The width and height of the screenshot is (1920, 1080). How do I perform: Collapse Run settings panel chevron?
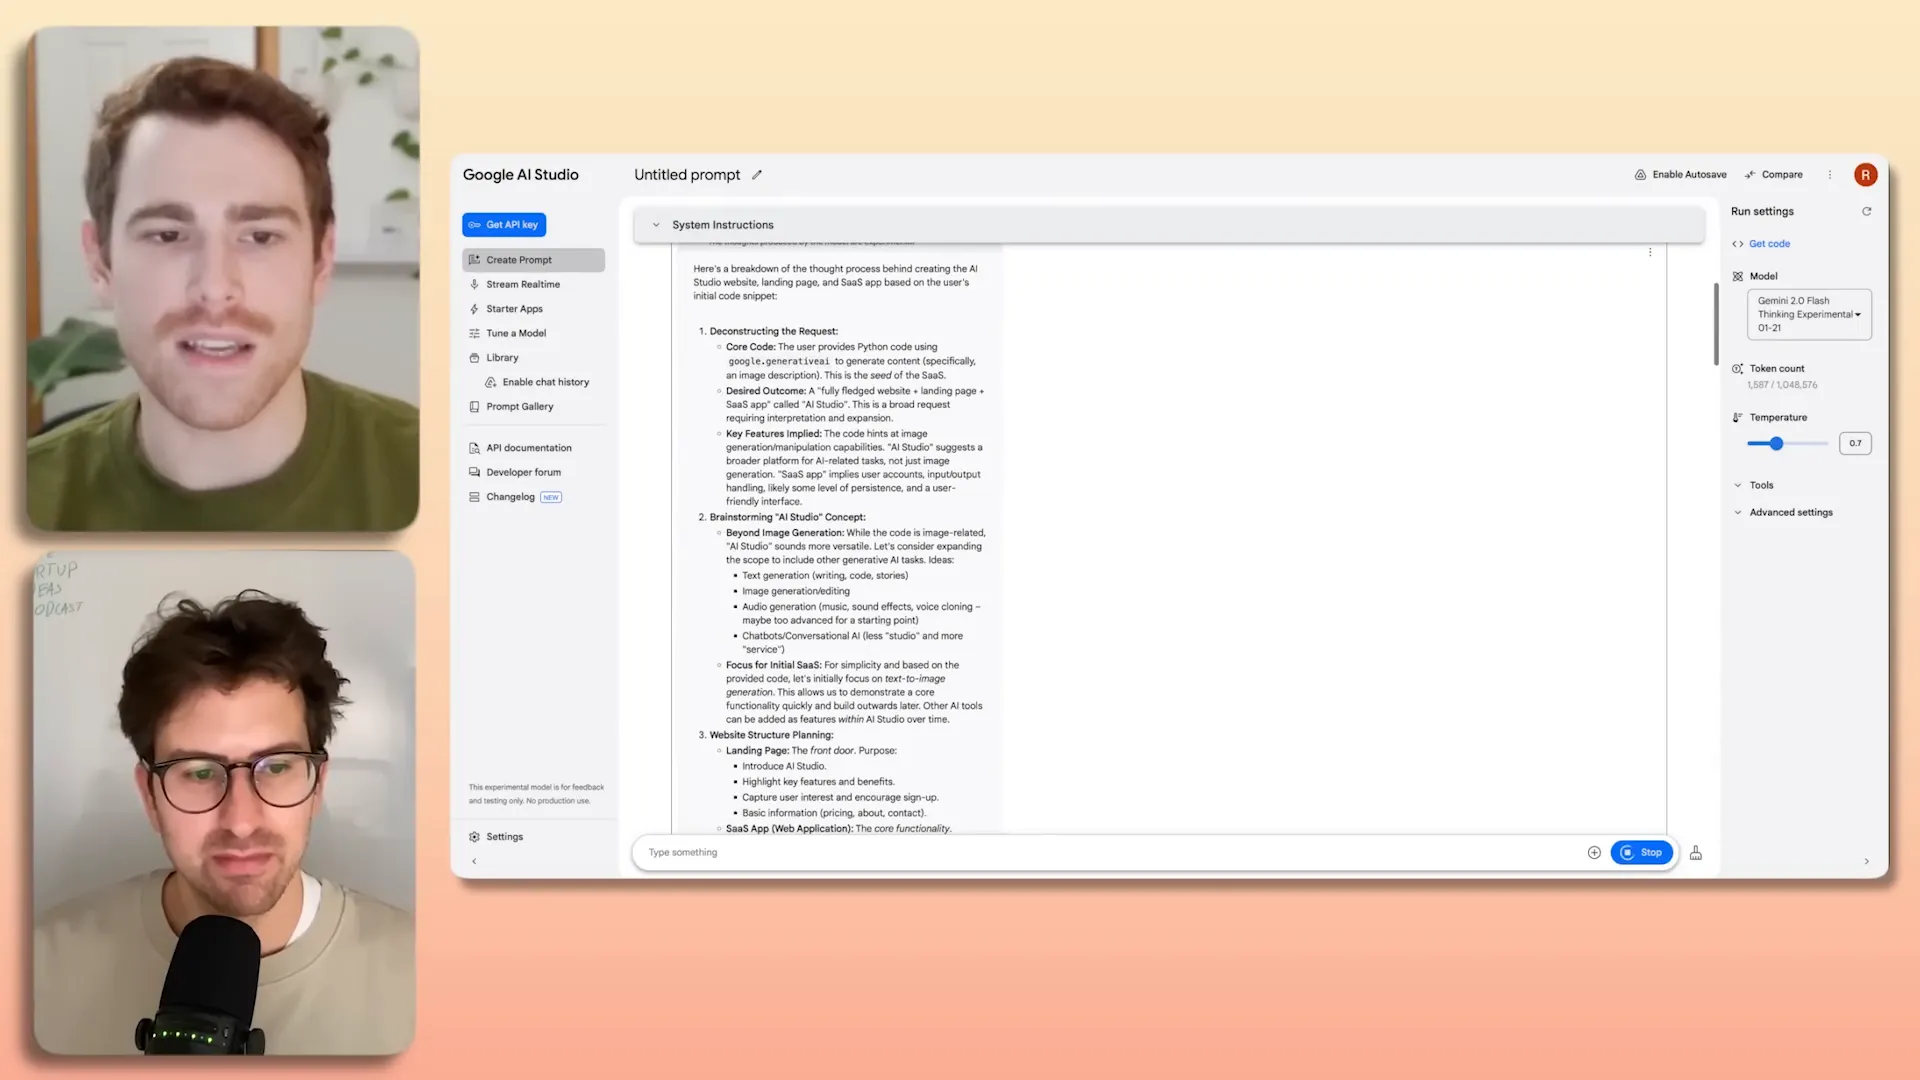(1866, 862)
